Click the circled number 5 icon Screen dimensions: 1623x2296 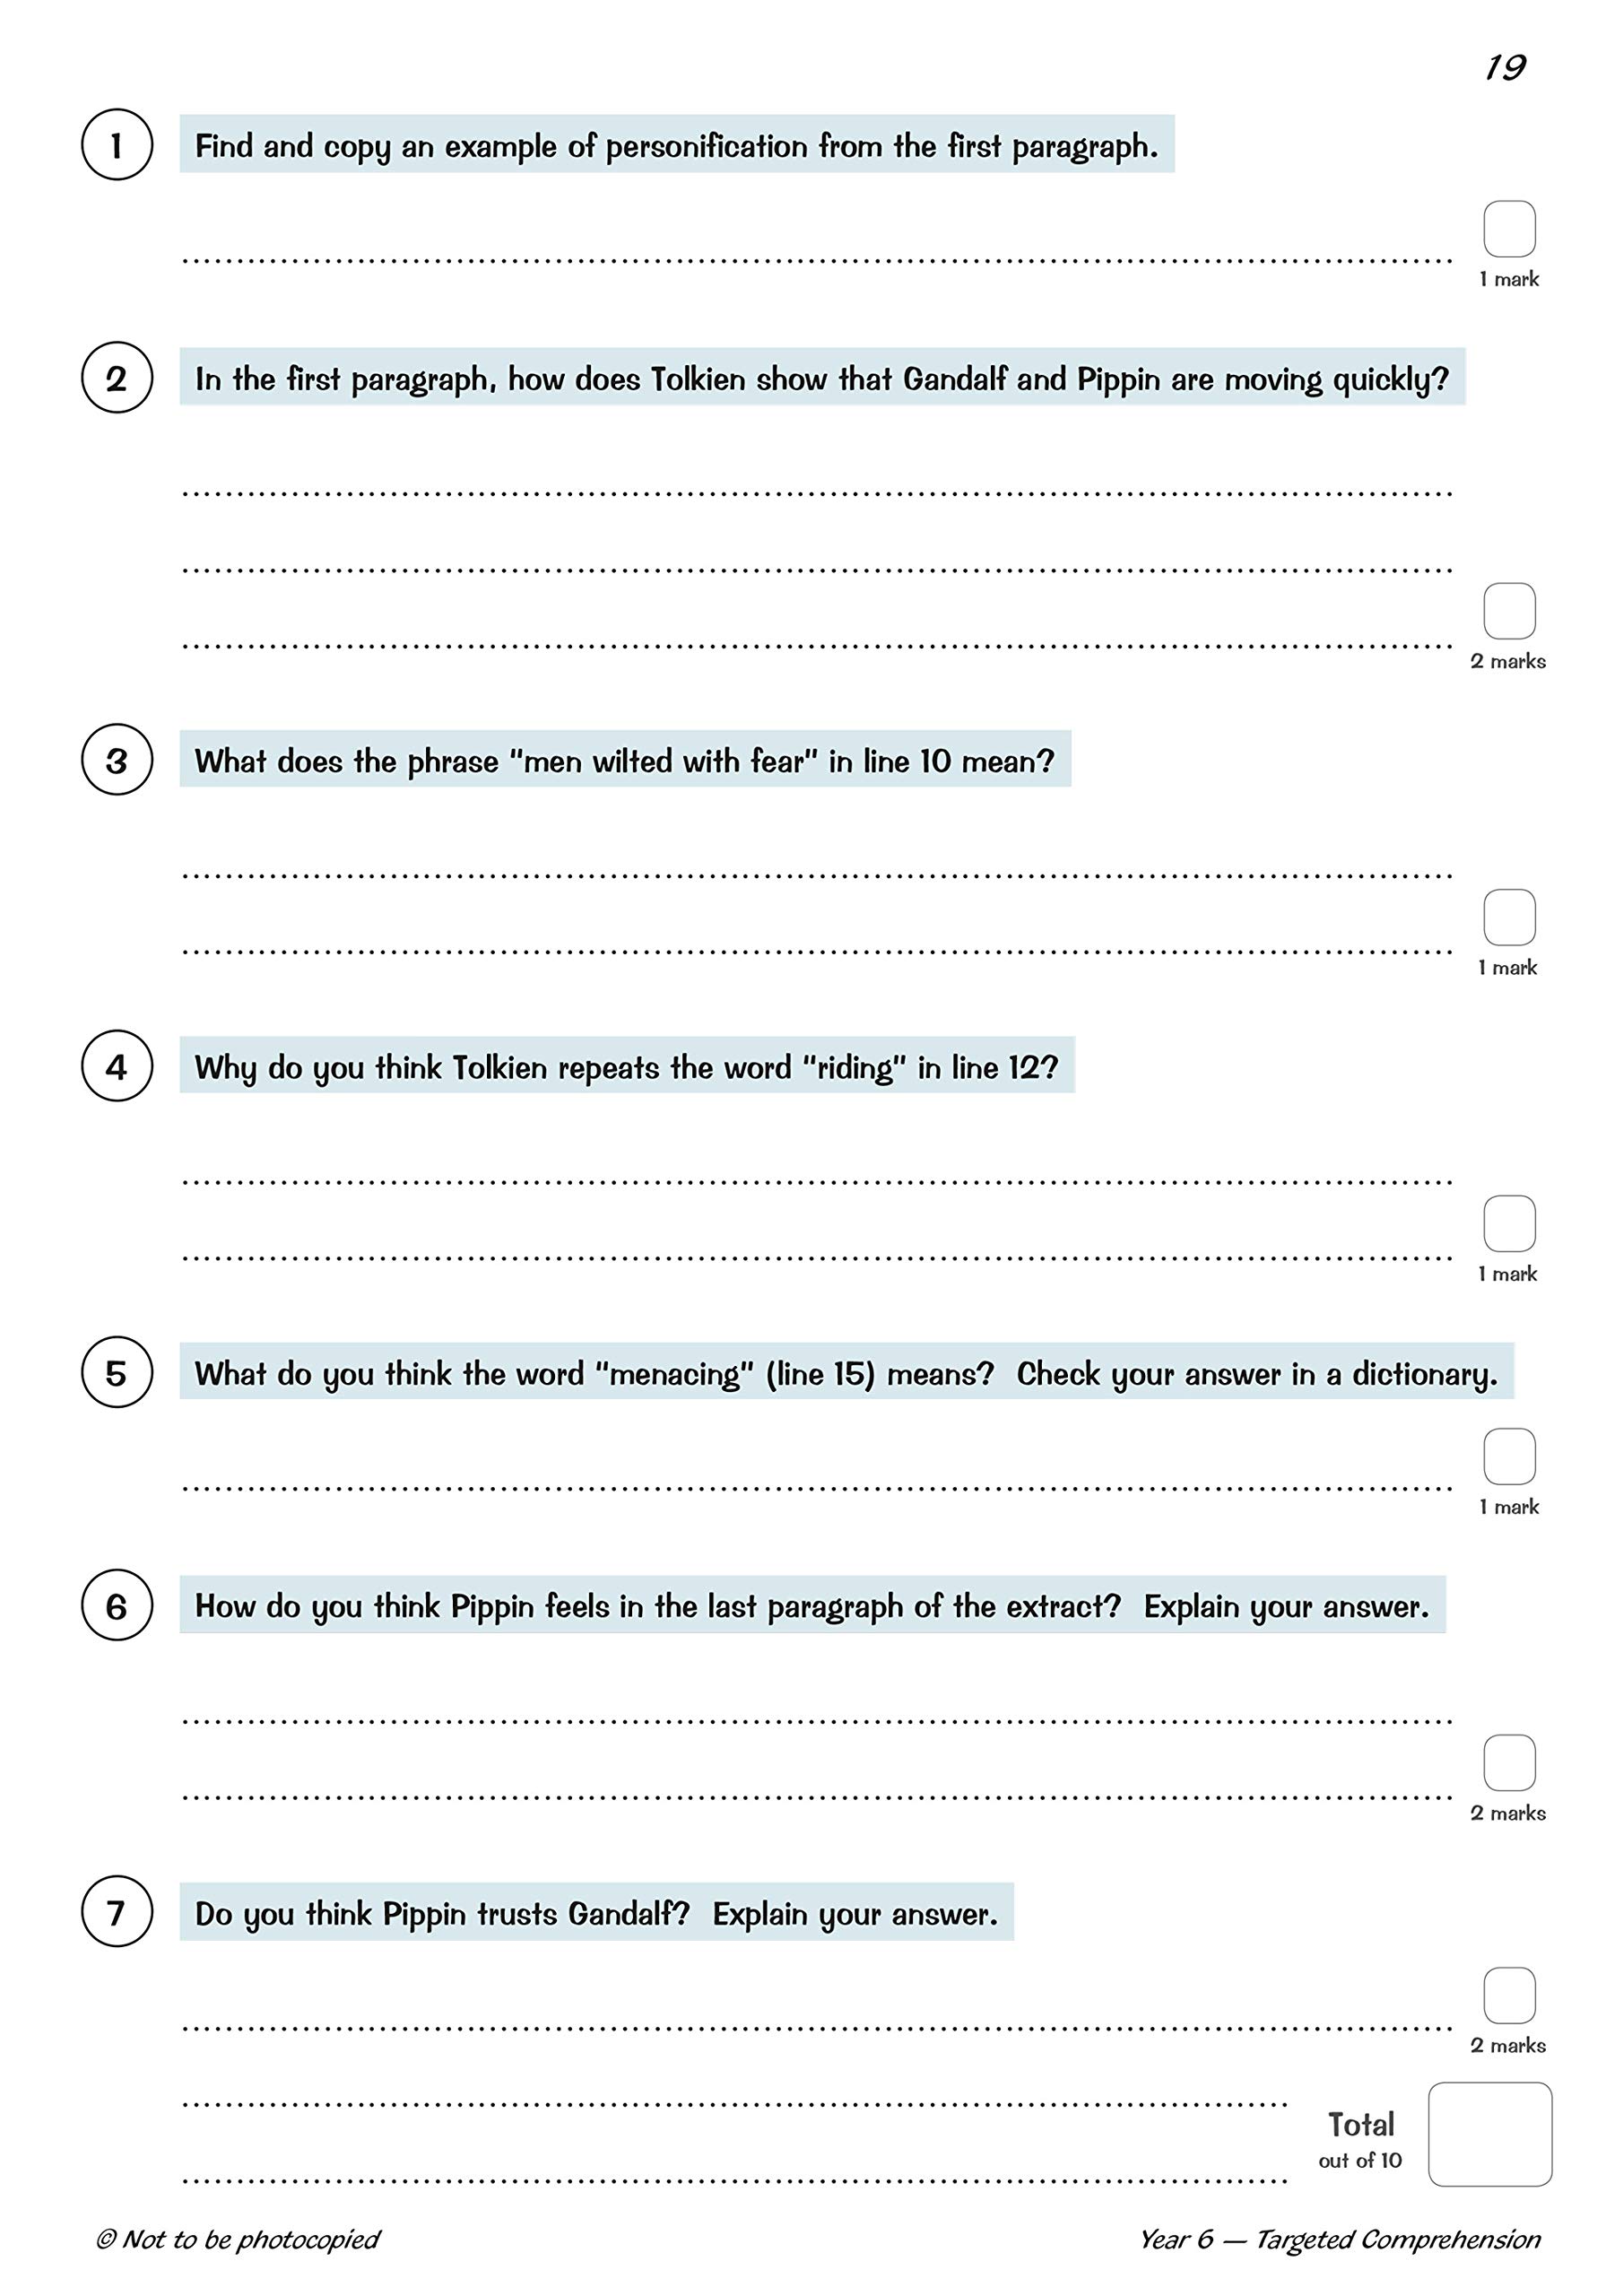(116, 1372)
